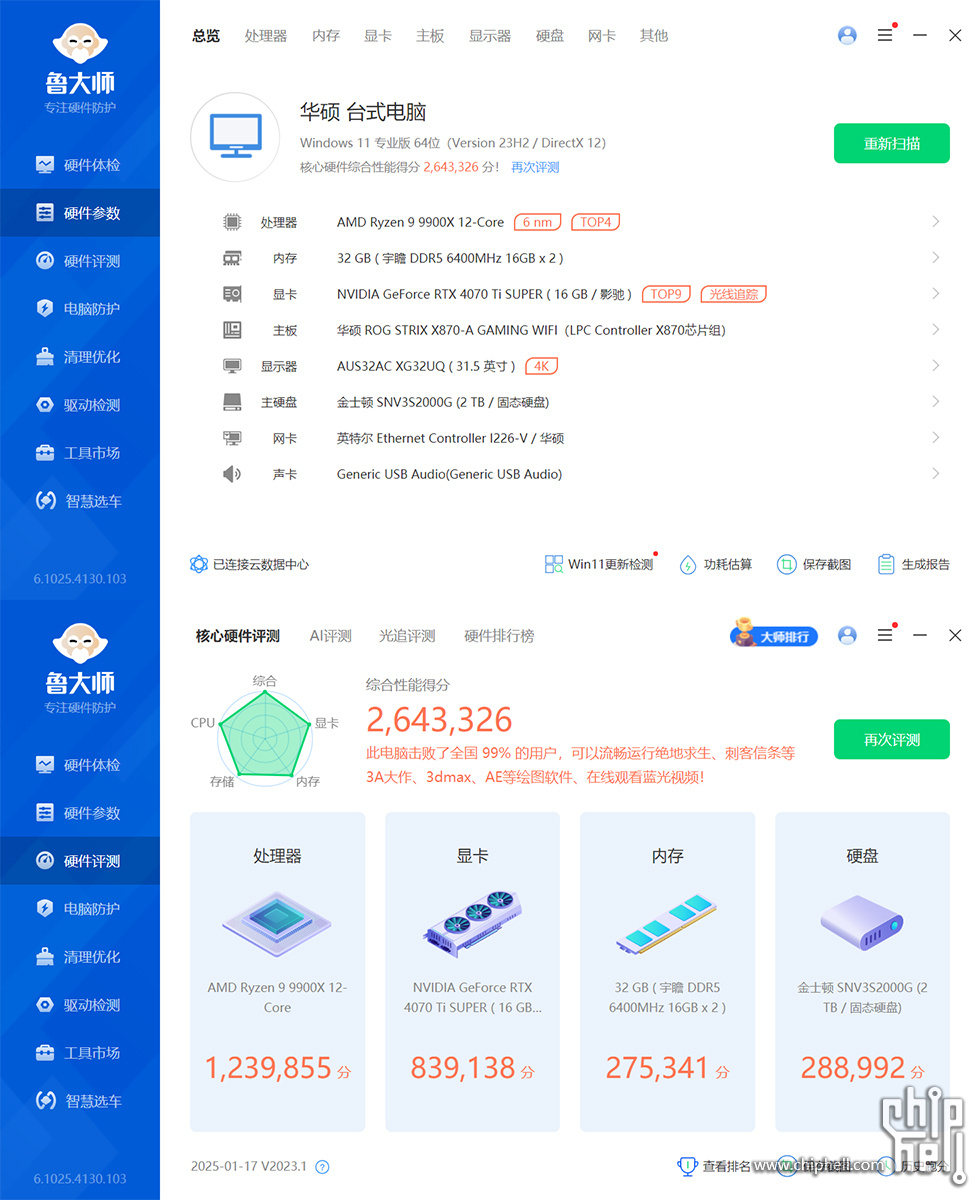Screen dimensions: 980x1200
Task: Open 驱动检测 in the sidebar with 硬件参数 highlighted
Action: point(80,405)
